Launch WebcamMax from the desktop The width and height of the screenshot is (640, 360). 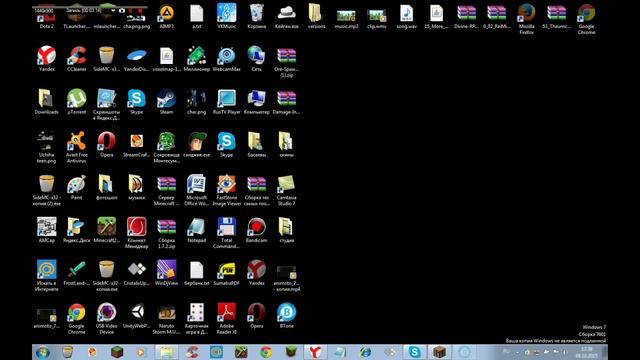(x=227, y=59)
